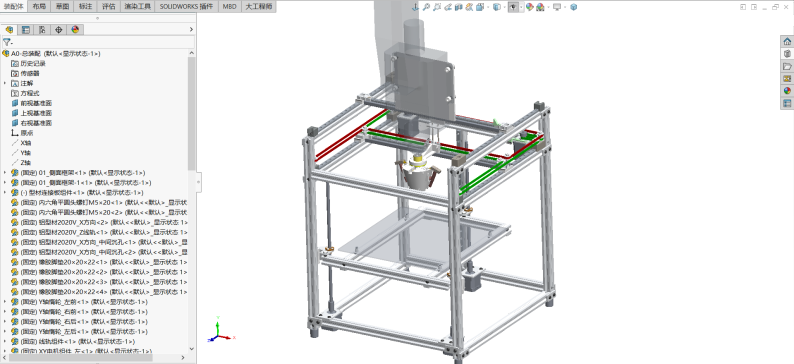
Task: Click Edit Appearance color-ball icon
Action: coord(530,7)
